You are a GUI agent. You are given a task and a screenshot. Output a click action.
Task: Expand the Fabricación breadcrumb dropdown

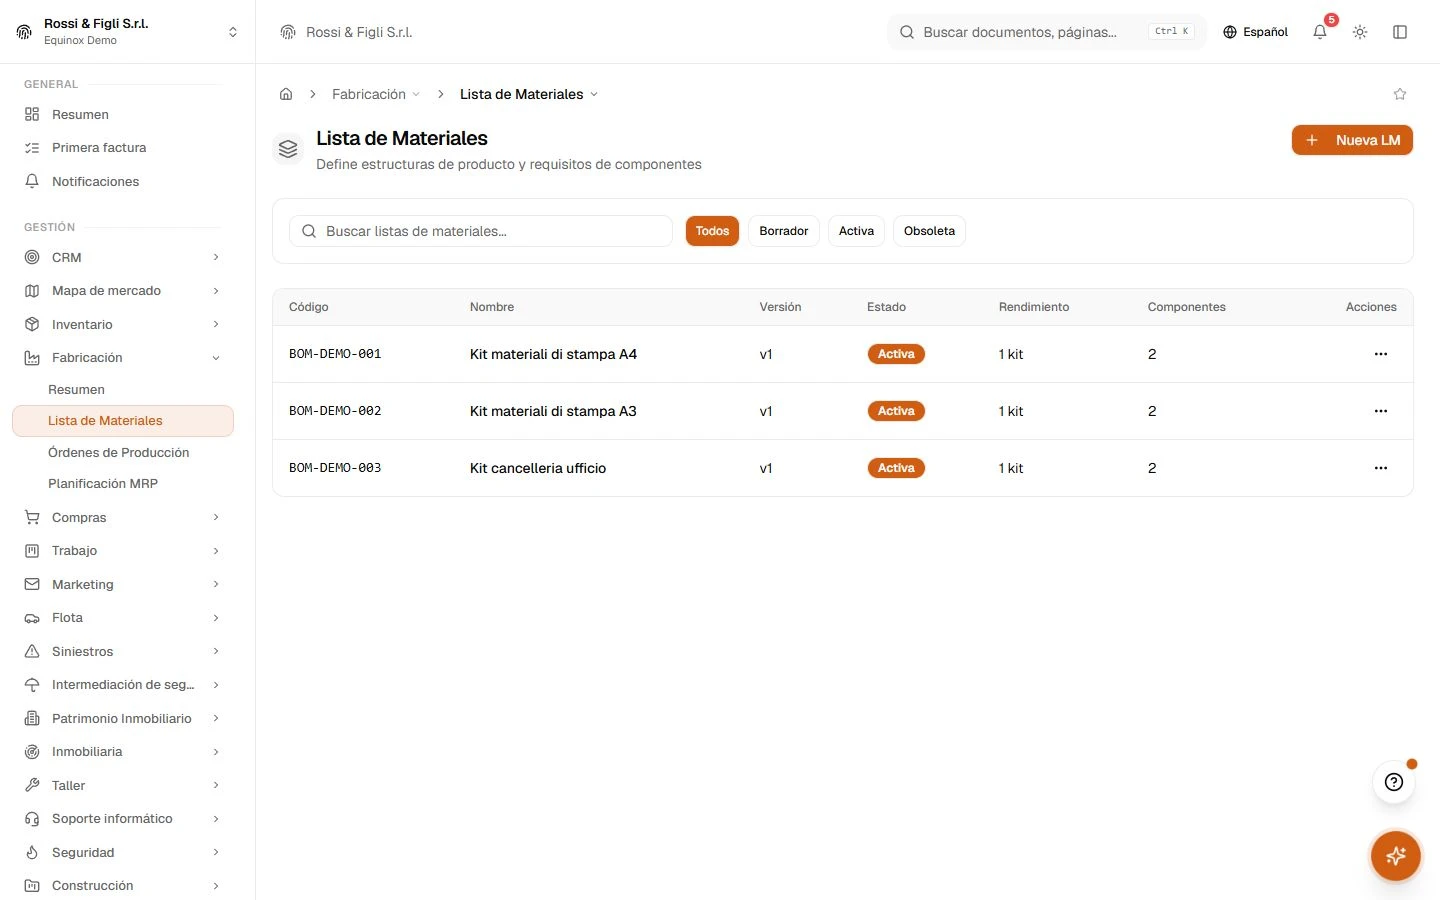click(x=376, y=94)
